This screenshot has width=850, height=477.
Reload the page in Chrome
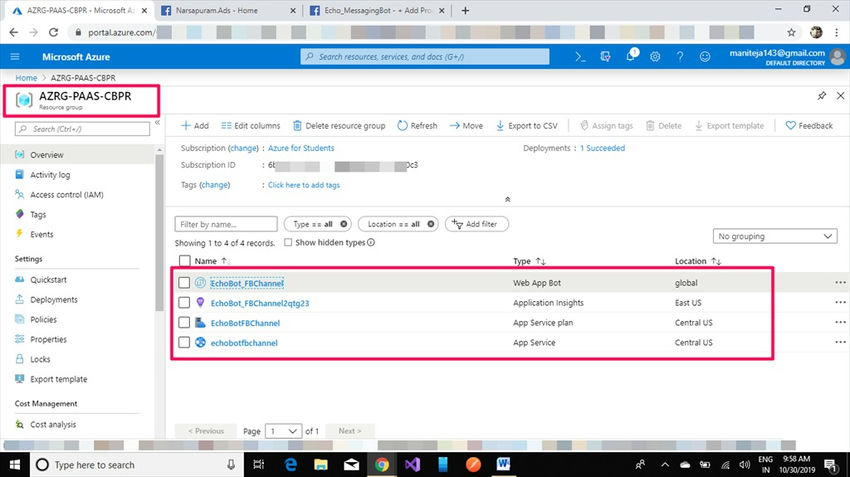pyautogui.click(x=53, y=33)
